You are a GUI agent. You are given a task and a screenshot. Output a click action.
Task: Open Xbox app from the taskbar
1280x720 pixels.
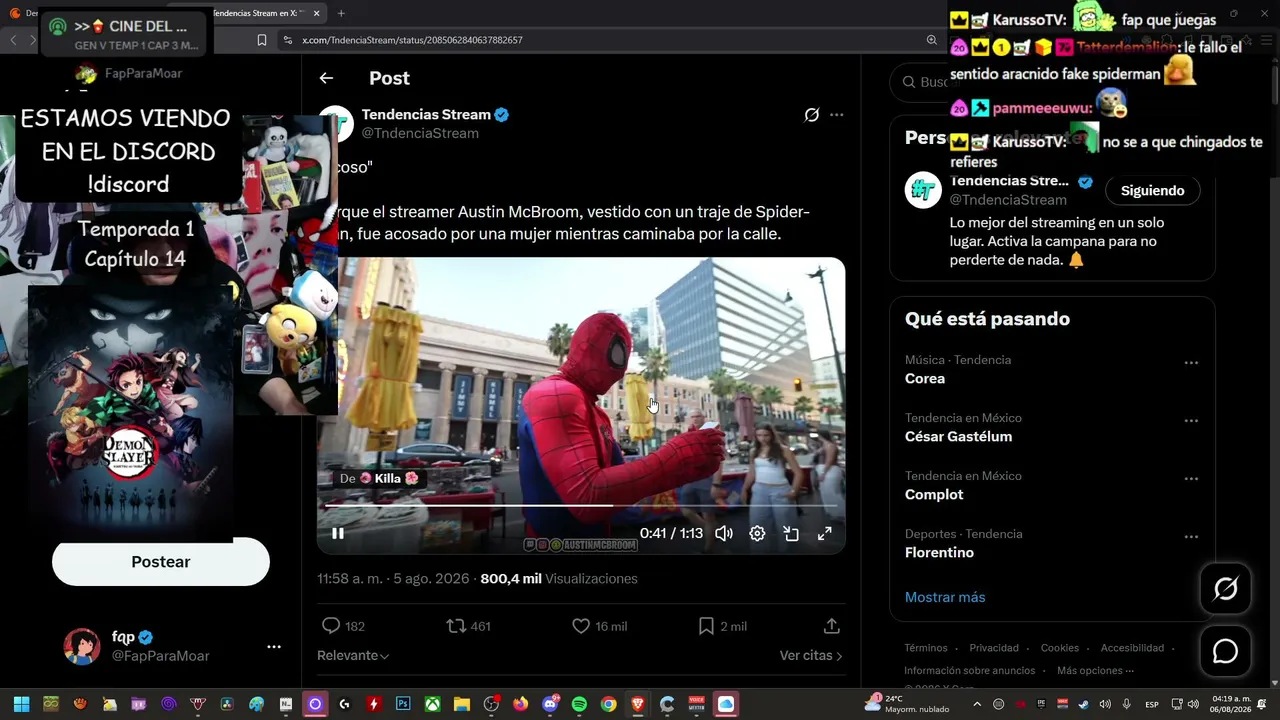[x=432, y=704]
